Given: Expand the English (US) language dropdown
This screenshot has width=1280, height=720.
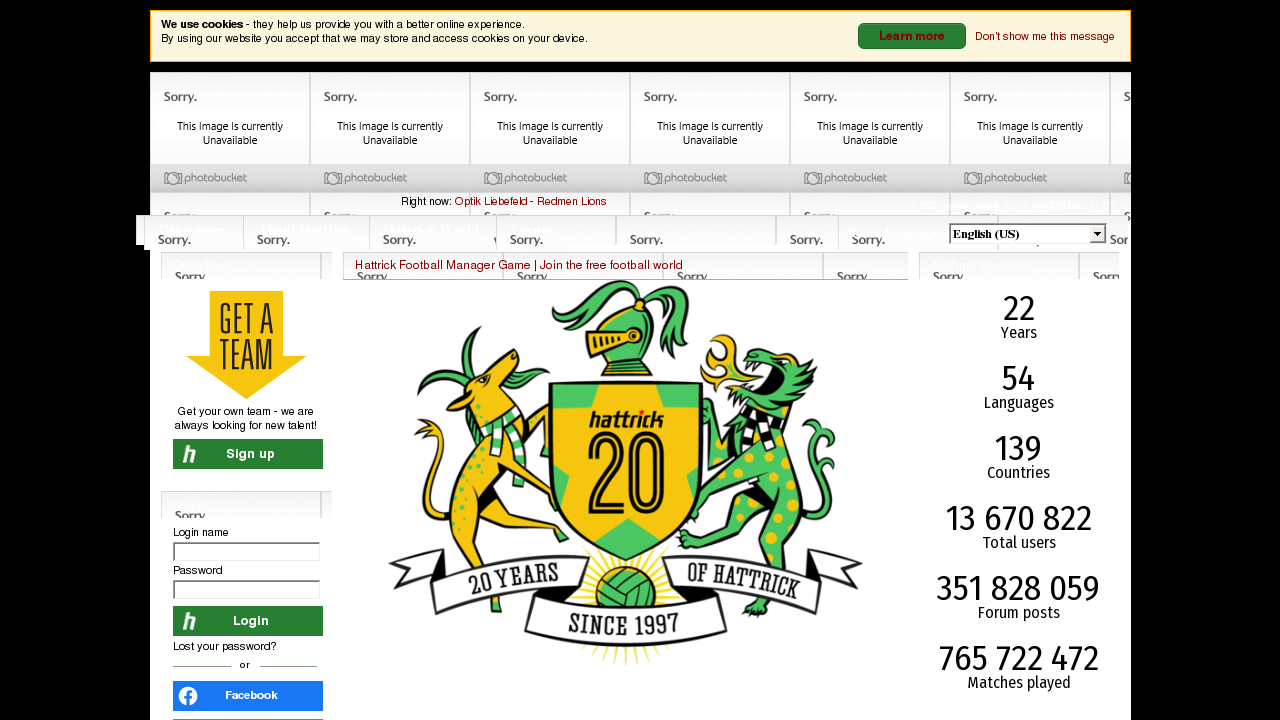Looking at the screenshot, I should (1027, 234).
